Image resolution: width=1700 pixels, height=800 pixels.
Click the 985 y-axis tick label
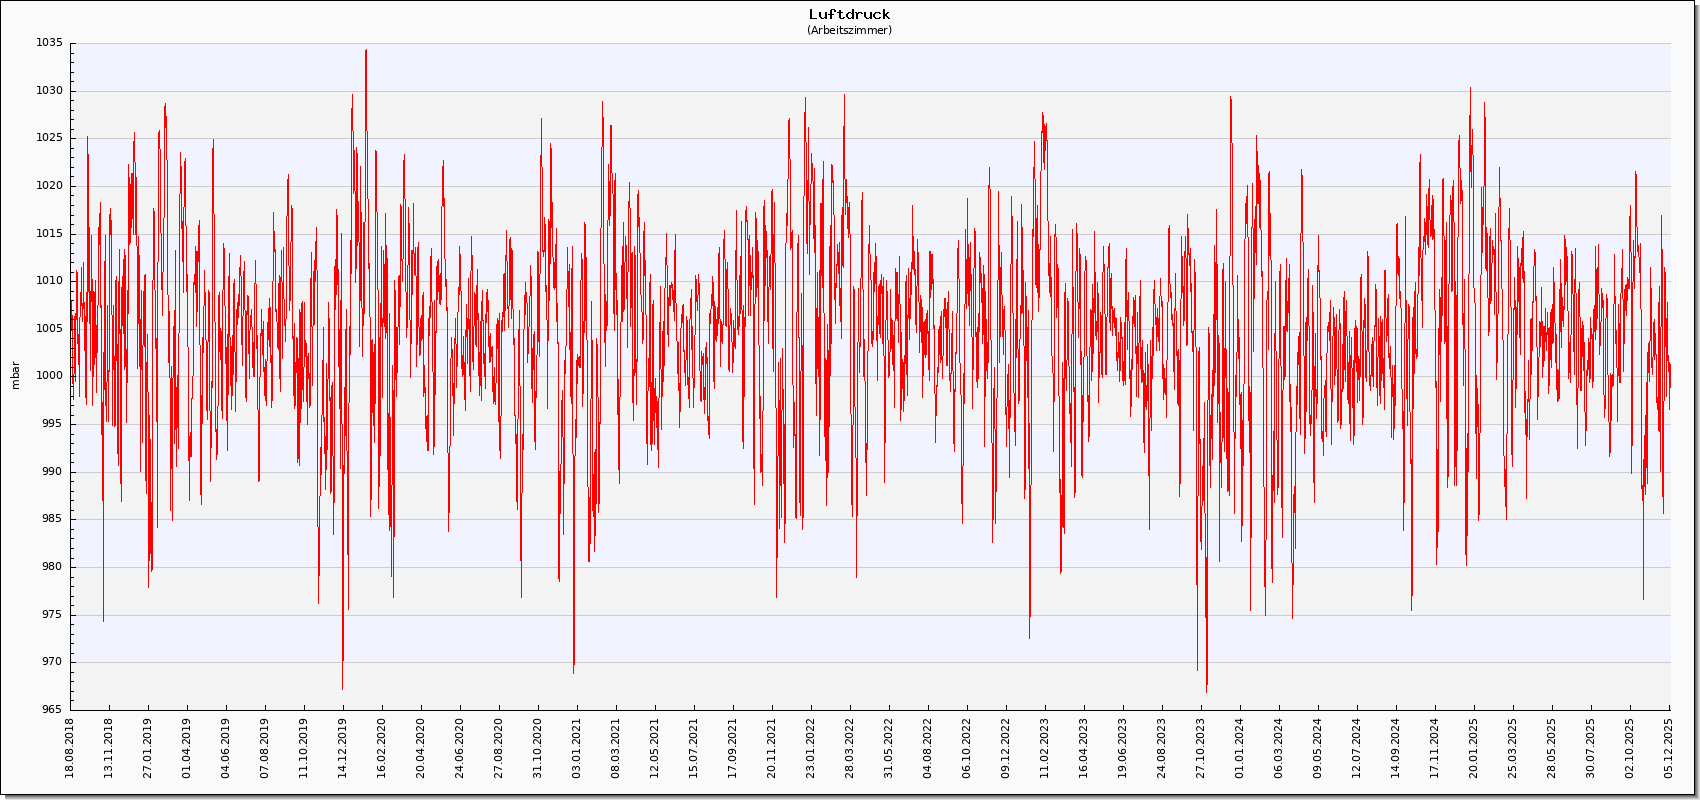click(x=52, y=519)
